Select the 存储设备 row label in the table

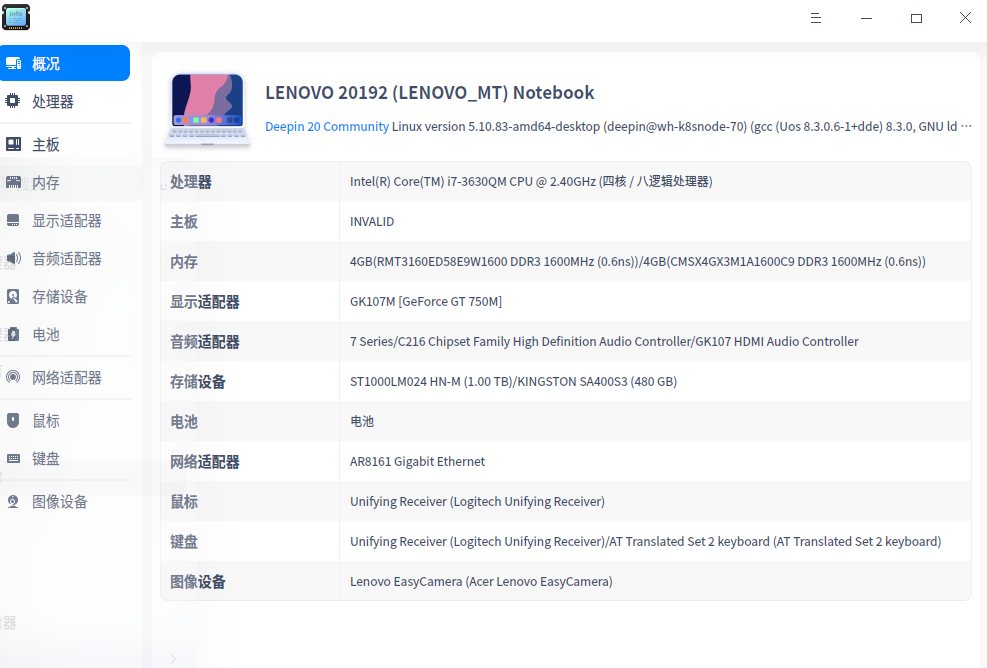pyautogui.click(x=198, y=382)
